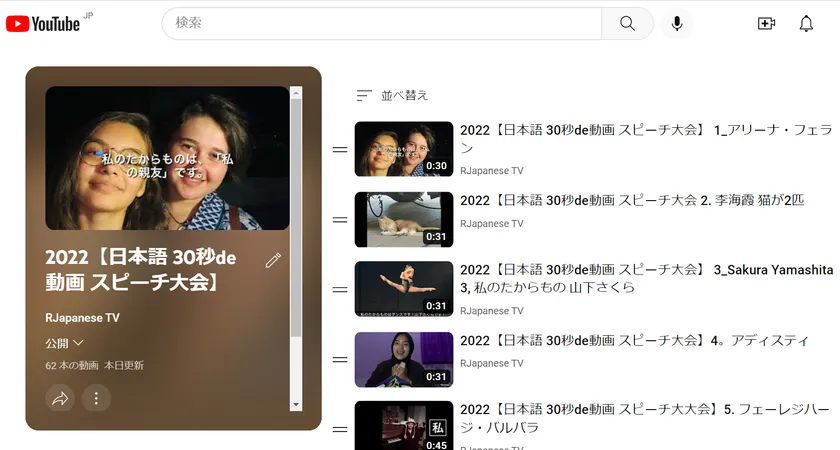The height and width of the screenshot is (450, 840).
Task: Expand the 公開 visibility dropdown
Action: pos(65,343)
